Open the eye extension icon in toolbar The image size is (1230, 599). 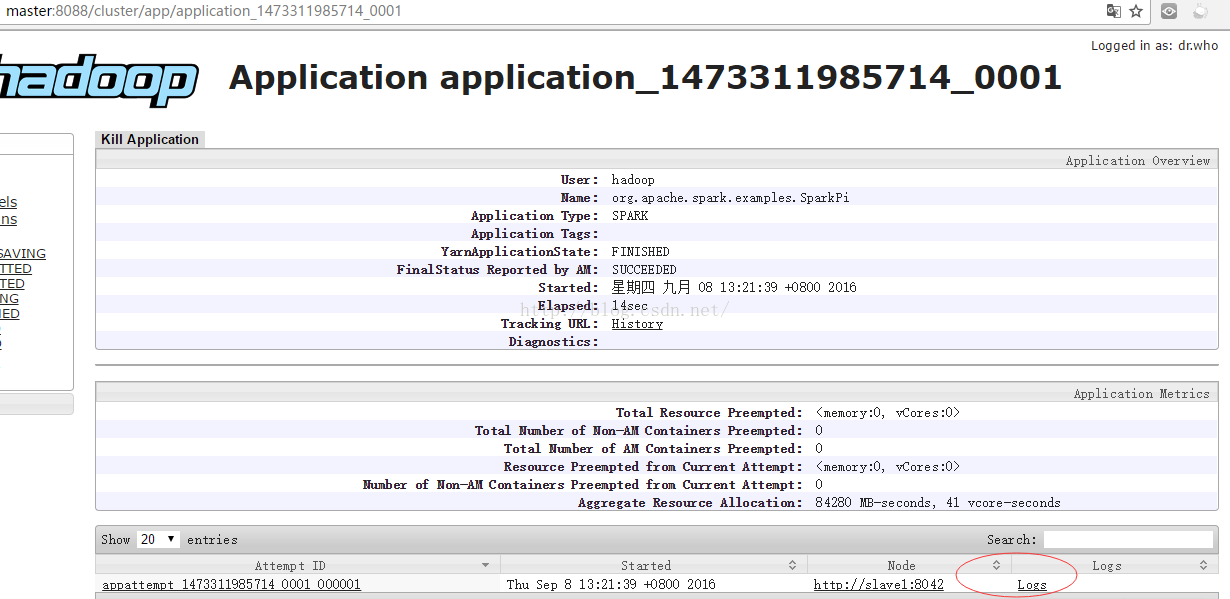click(x=1169, y=12)
